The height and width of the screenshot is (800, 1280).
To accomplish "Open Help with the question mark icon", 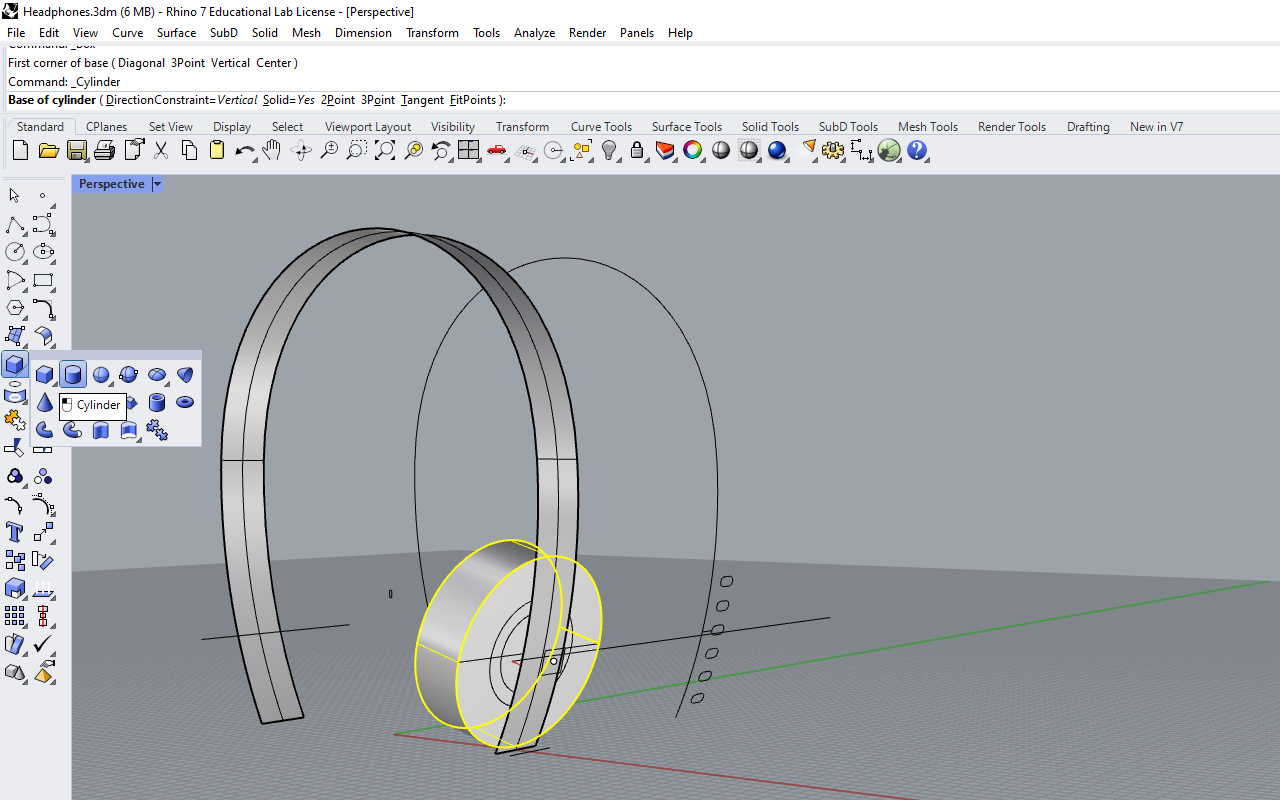I will [x=917, y=151].
